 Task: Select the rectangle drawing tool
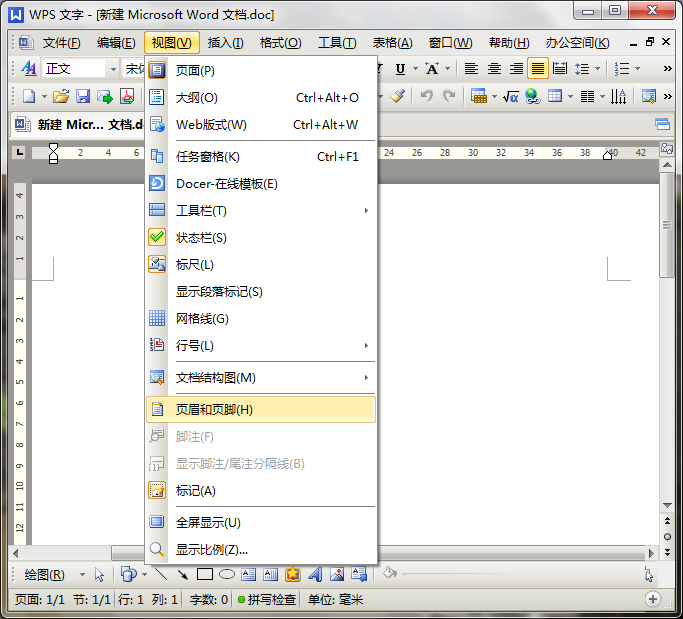pyautogui.click(x=205, y=574)
